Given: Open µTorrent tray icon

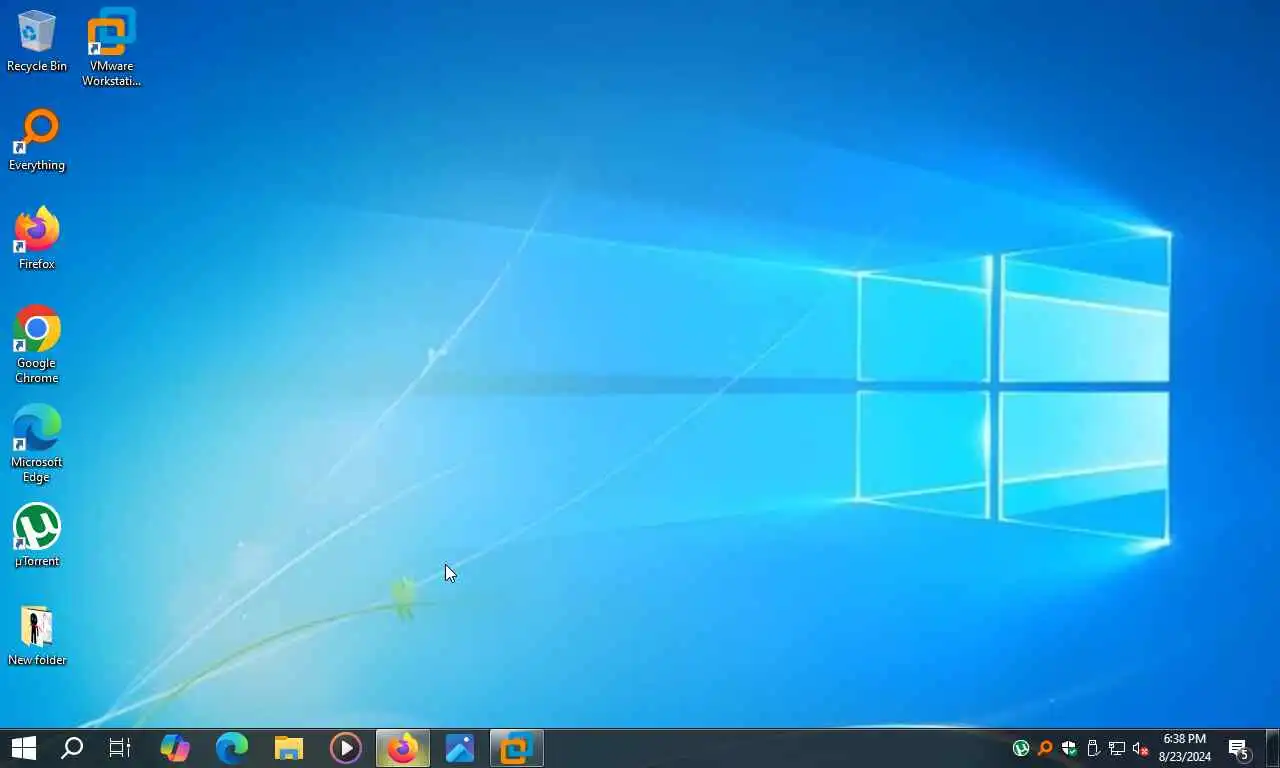Looking at the screenshot, I should click(1021, 748).
